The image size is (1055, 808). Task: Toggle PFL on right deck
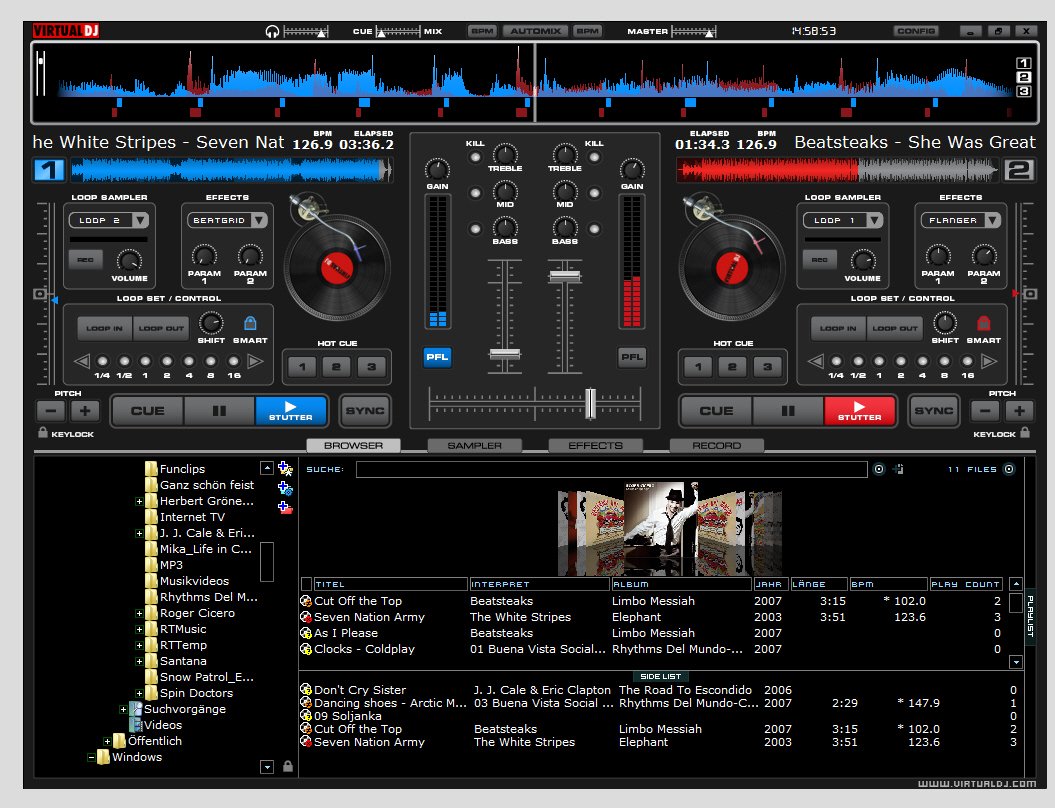632,357
